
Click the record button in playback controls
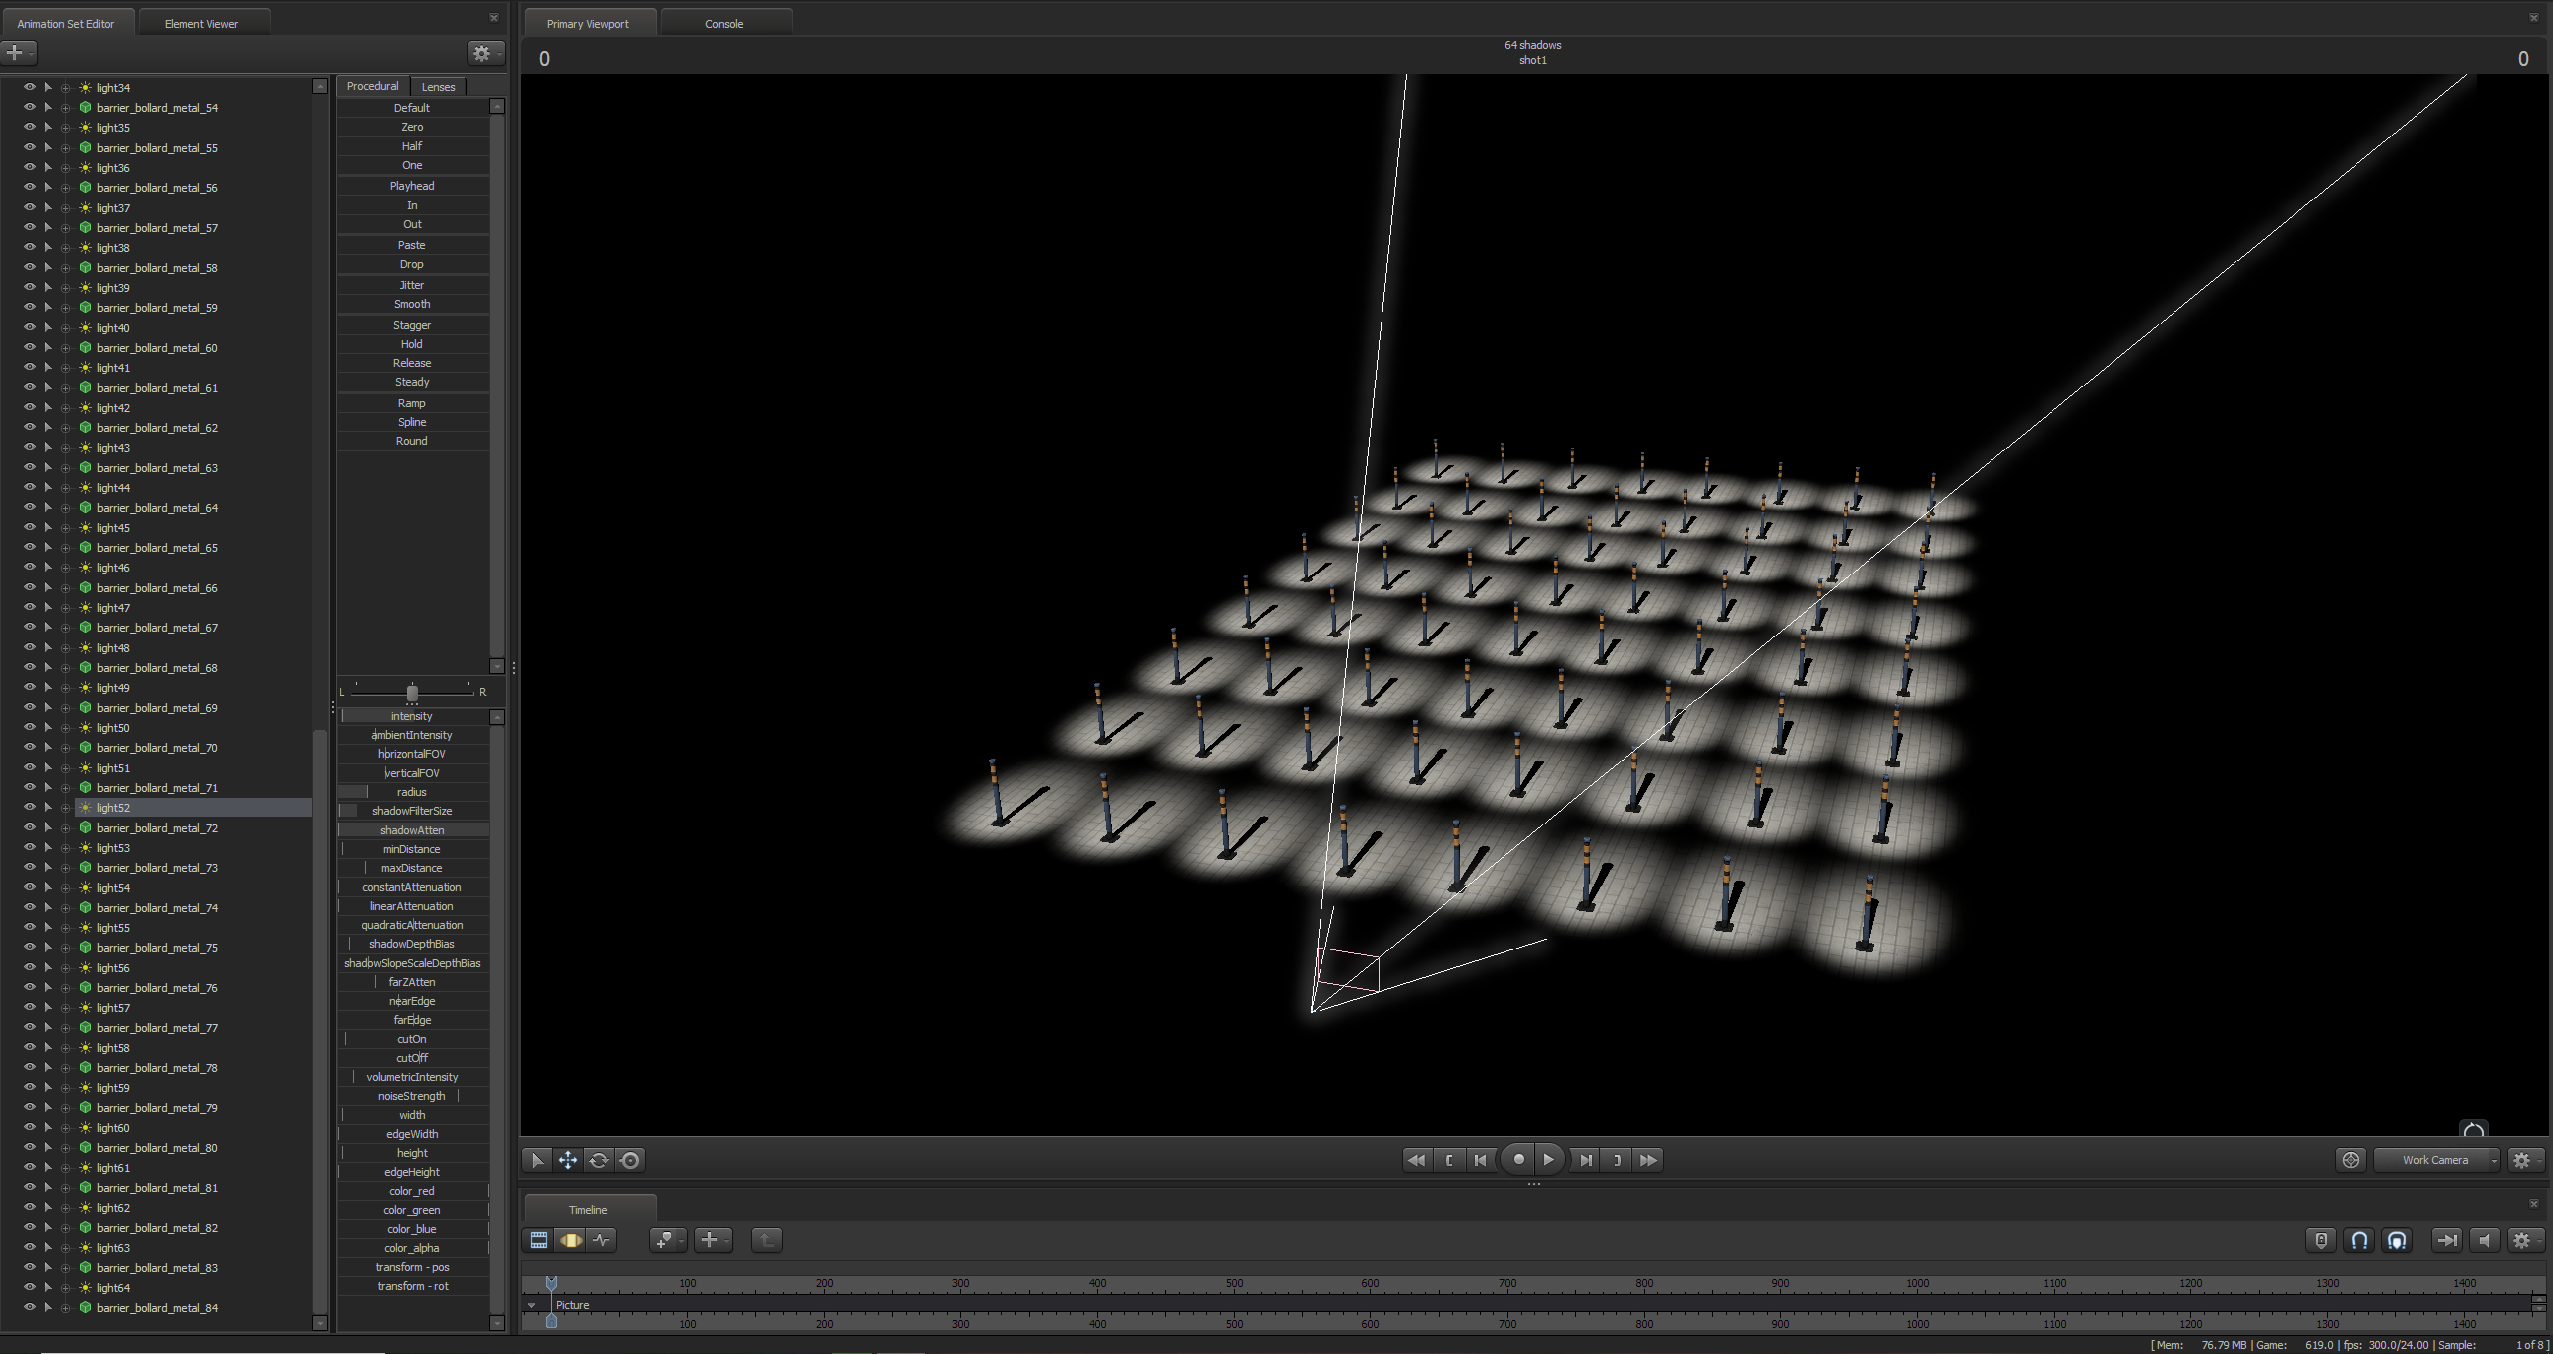click(1518, 1160)
